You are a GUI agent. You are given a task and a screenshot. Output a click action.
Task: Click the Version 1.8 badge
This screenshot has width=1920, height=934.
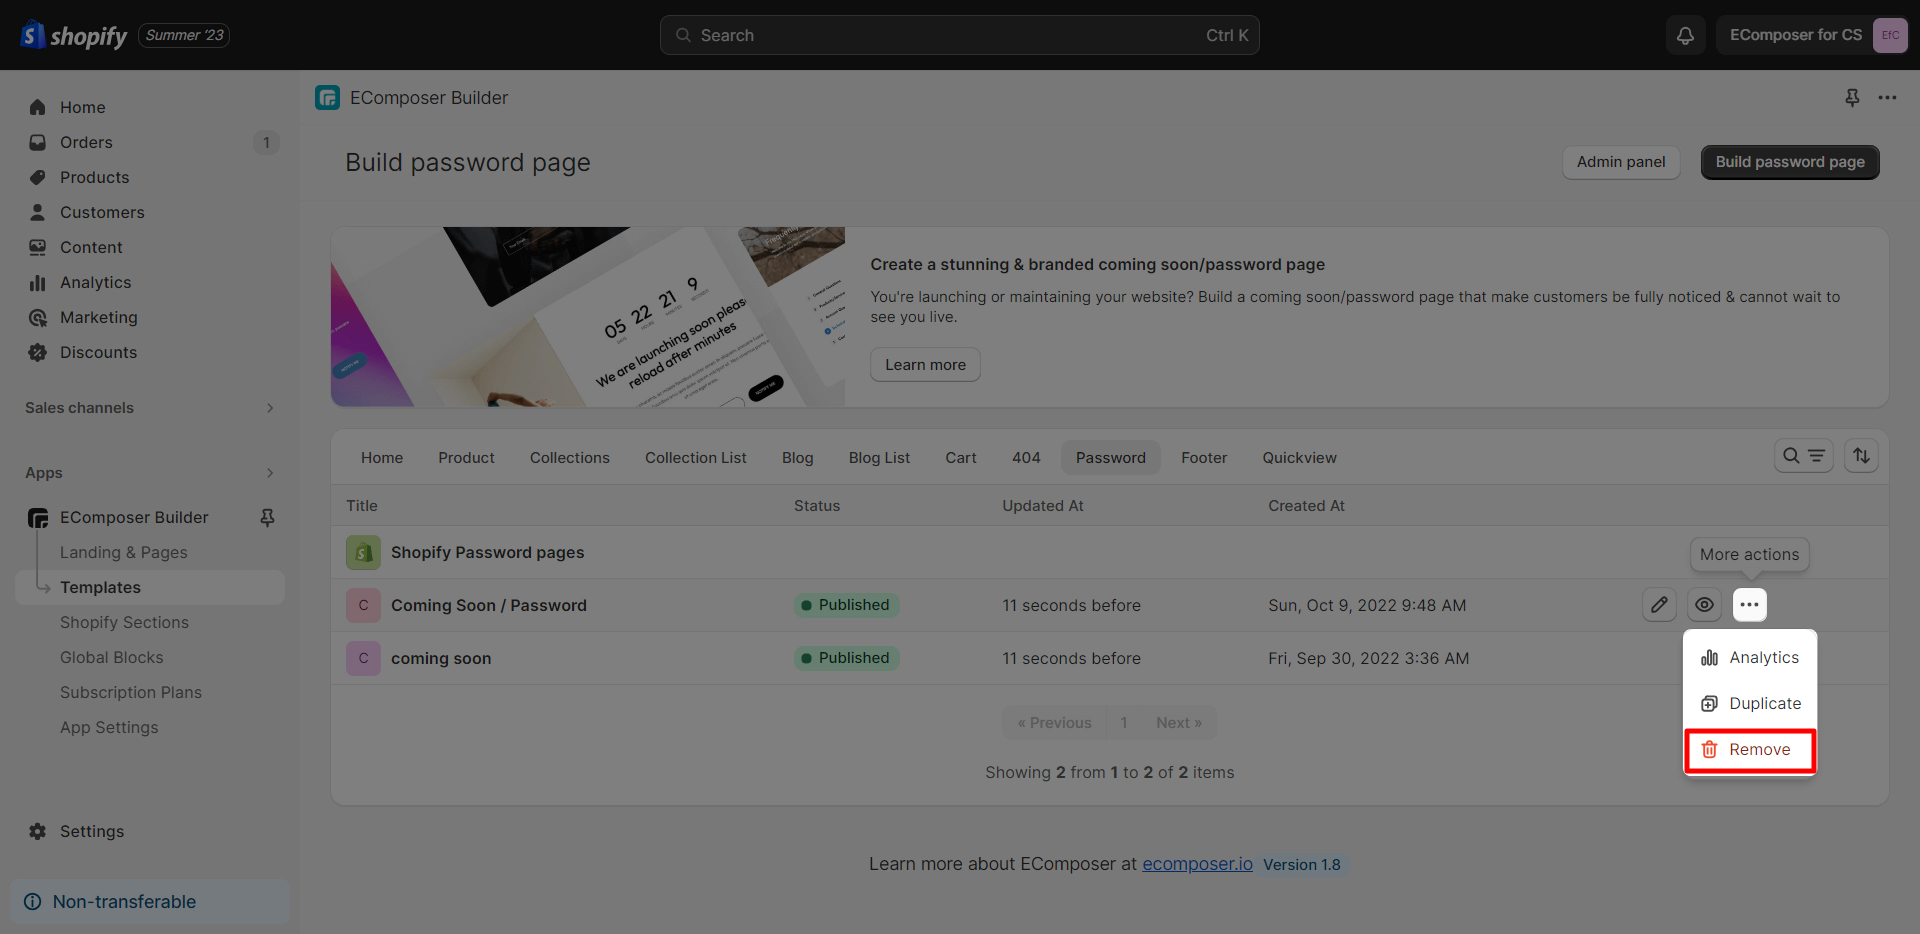click(x=1302, y=865)
